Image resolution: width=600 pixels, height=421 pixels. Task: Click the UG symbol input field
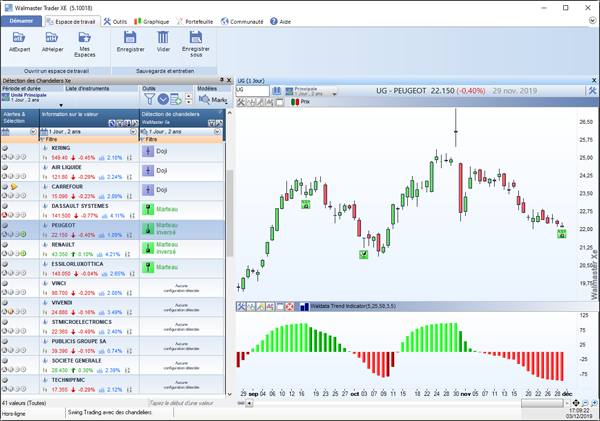(253, 91)
